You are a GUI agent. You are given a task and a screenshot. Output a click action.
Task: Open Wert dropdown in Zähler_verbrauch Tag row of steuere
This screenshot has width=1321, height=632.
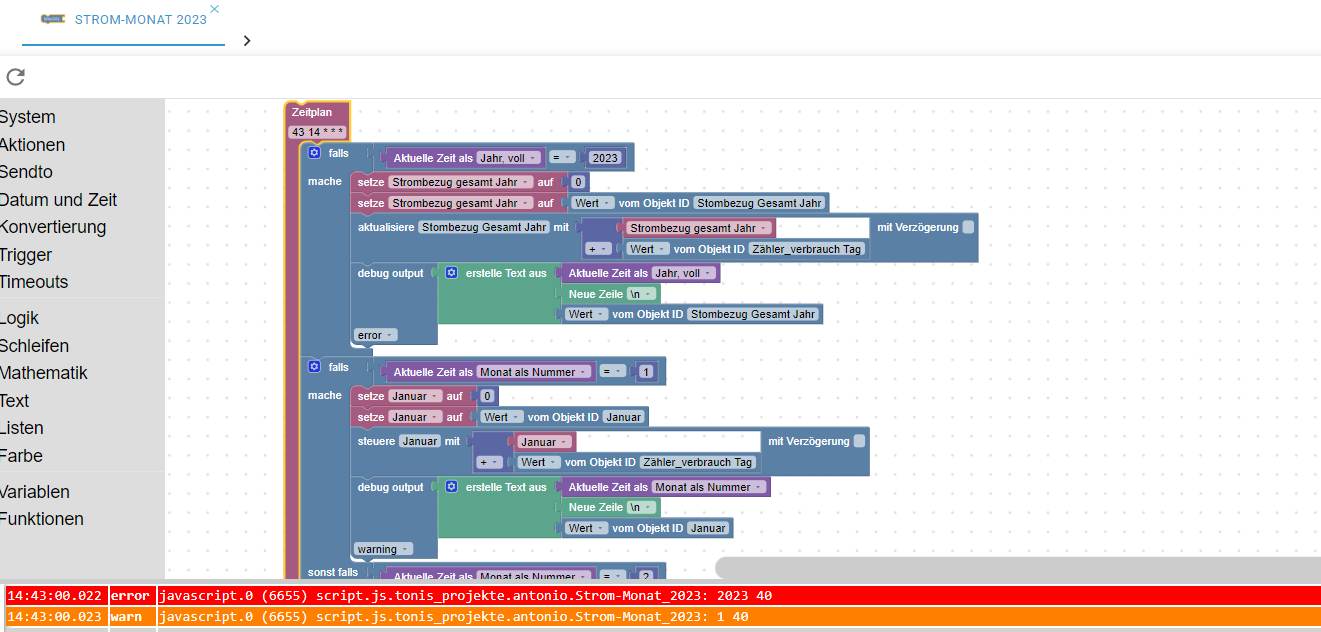(x=537, y=462)
